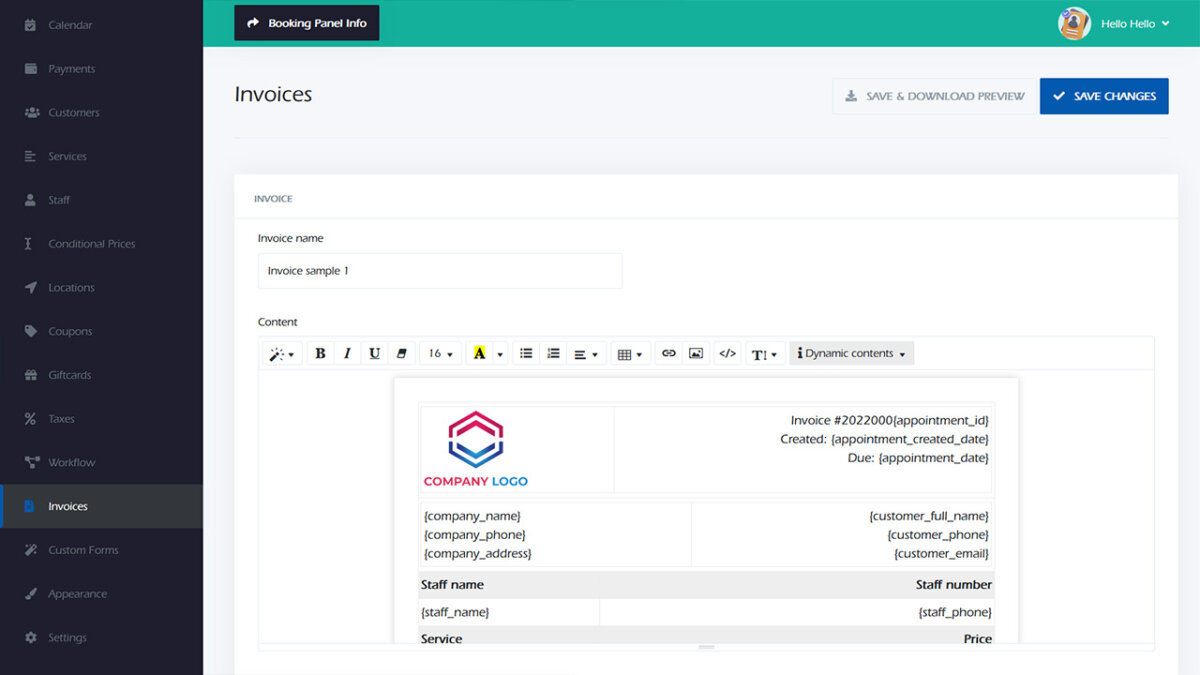Click the Save Changes button
The width and height of the screenshot is (1200, 675).
click(1104, 96)
